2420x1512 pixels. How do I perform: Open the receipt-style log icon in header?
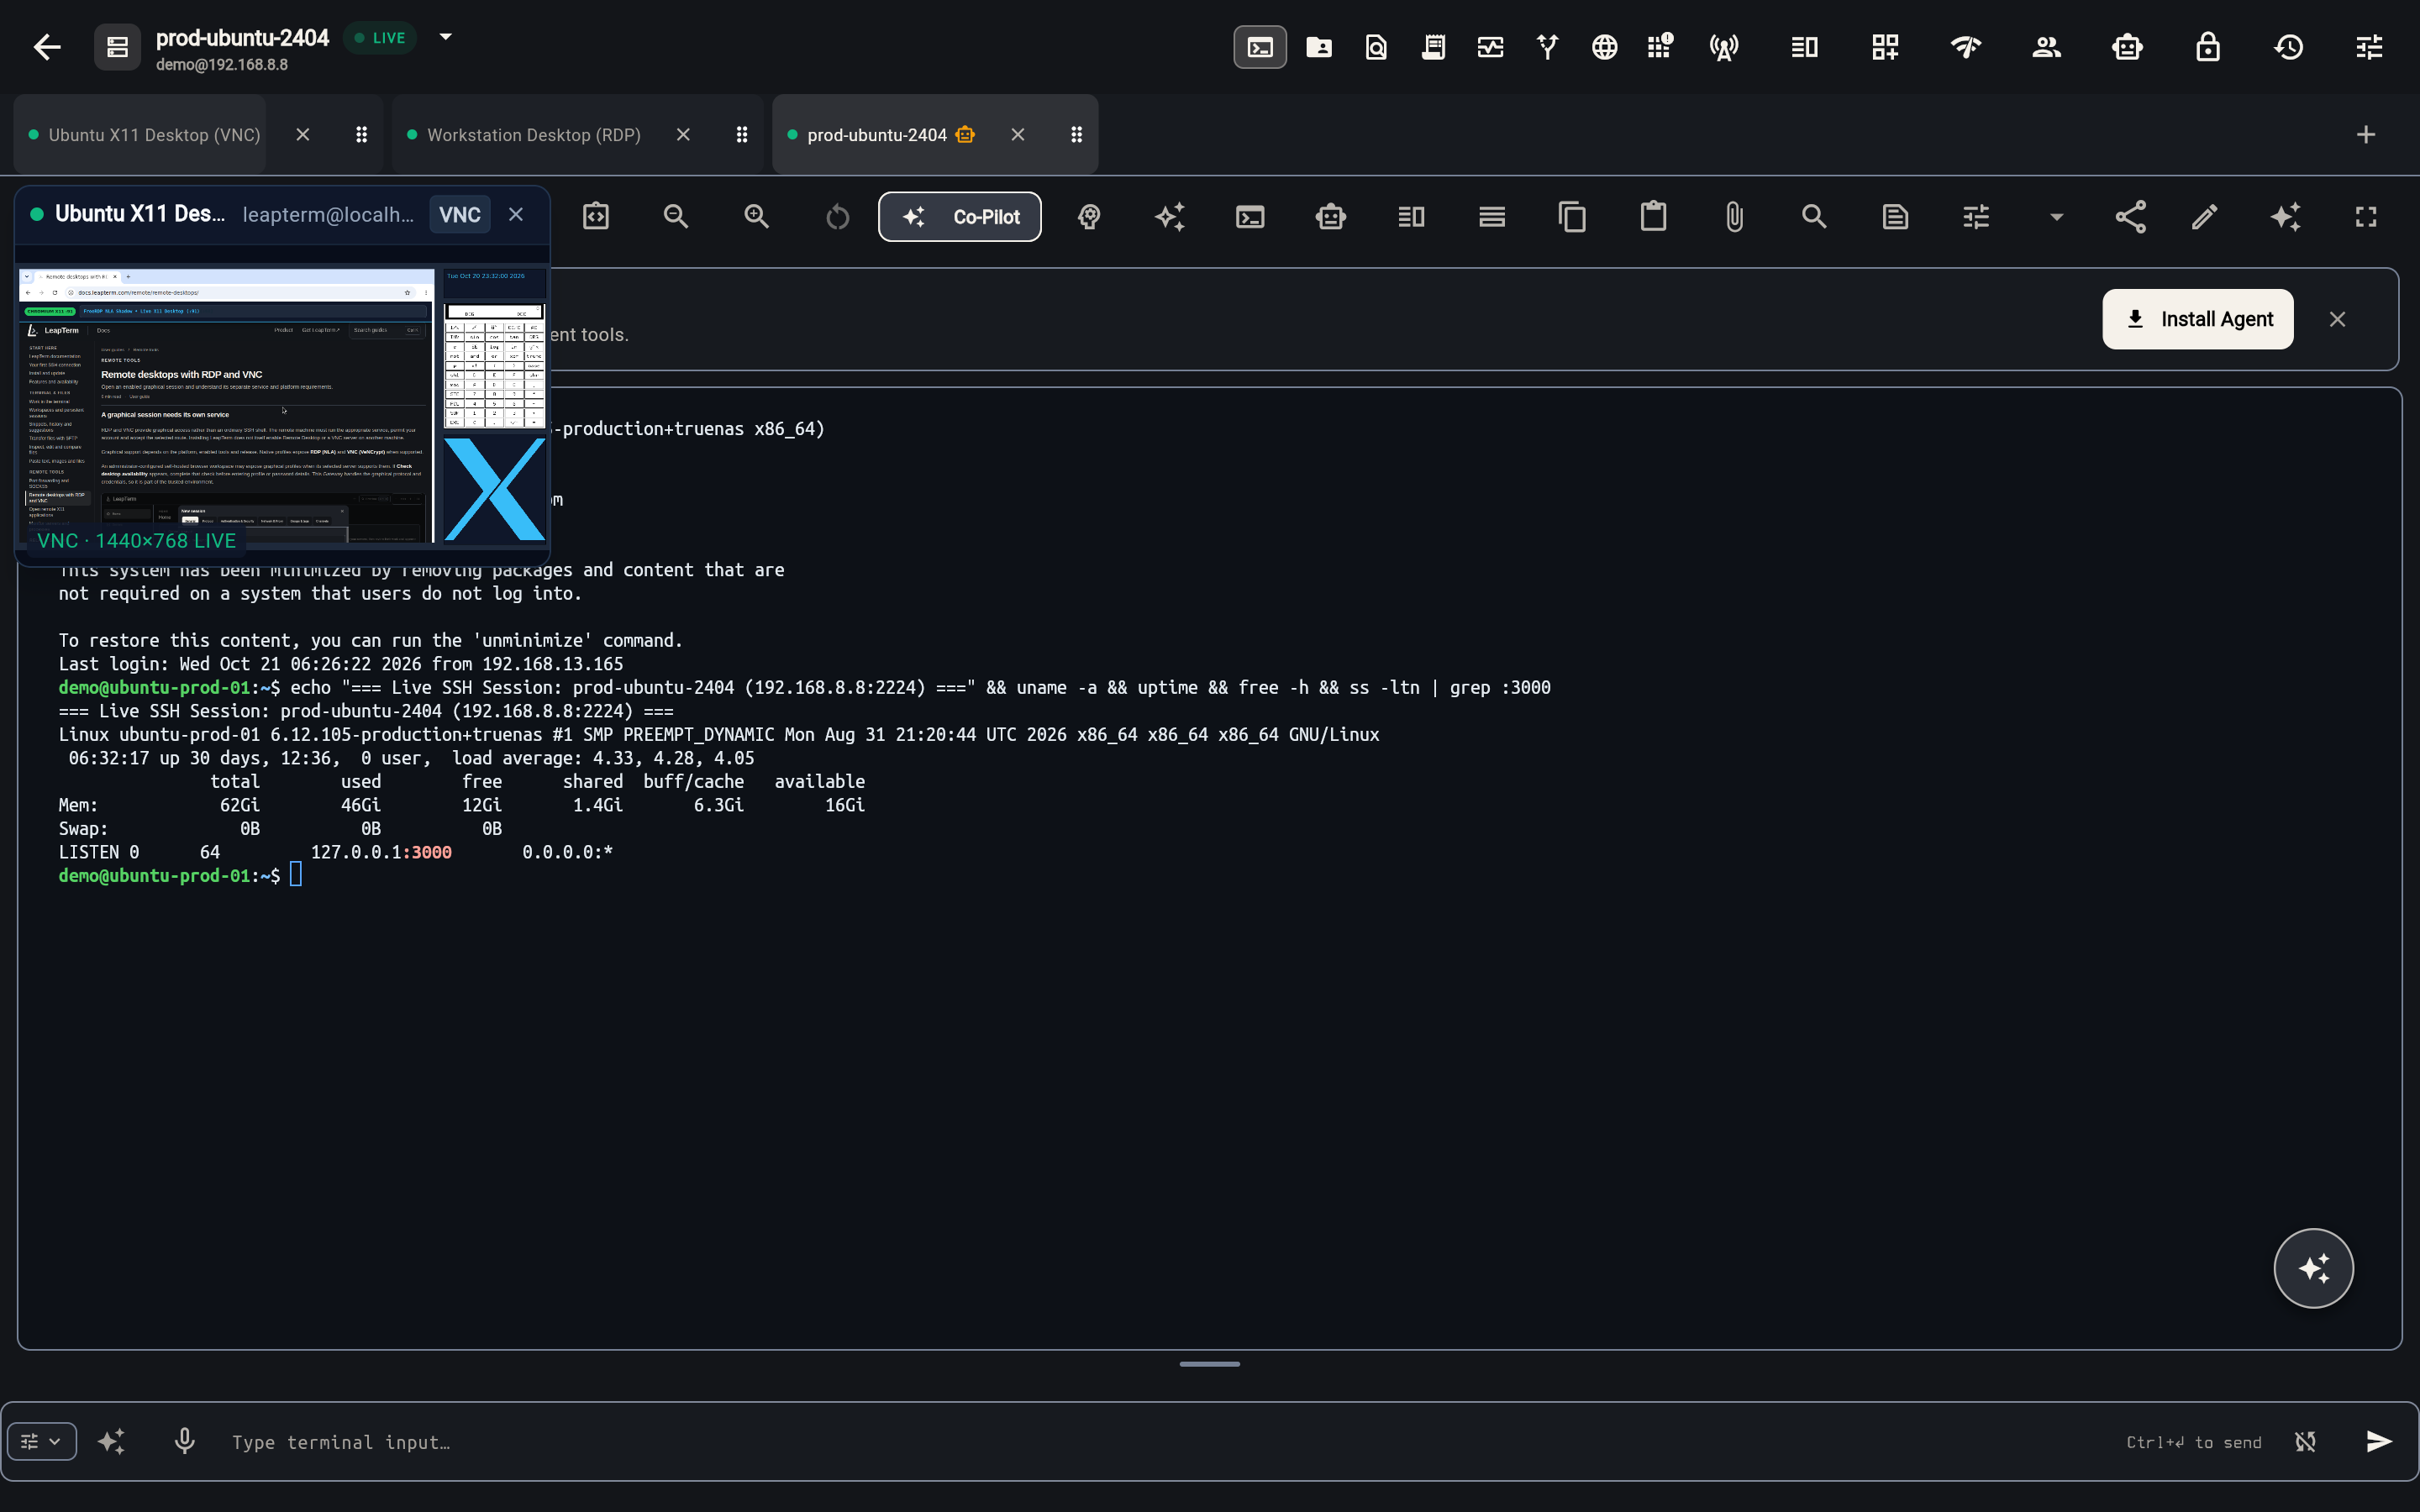(x=1433, y=47)
